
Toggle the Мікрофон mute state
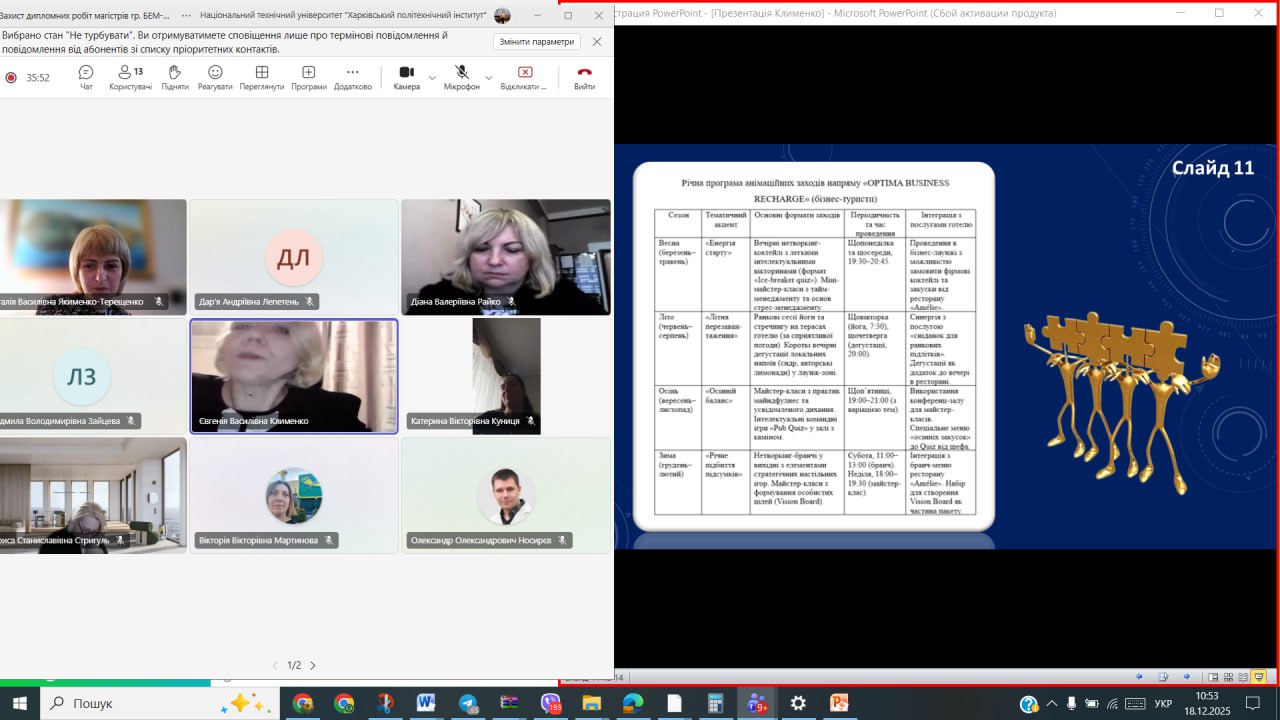(462, 77)
